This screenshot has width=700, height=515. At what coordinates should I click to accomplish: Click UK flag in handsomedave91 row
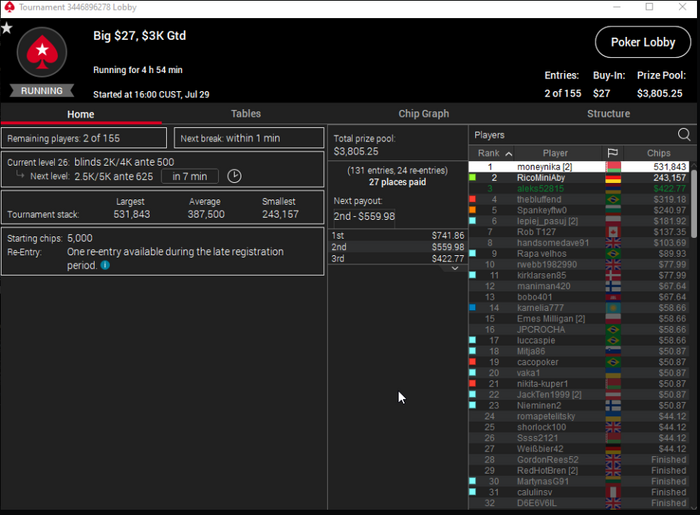coord(613,243)
